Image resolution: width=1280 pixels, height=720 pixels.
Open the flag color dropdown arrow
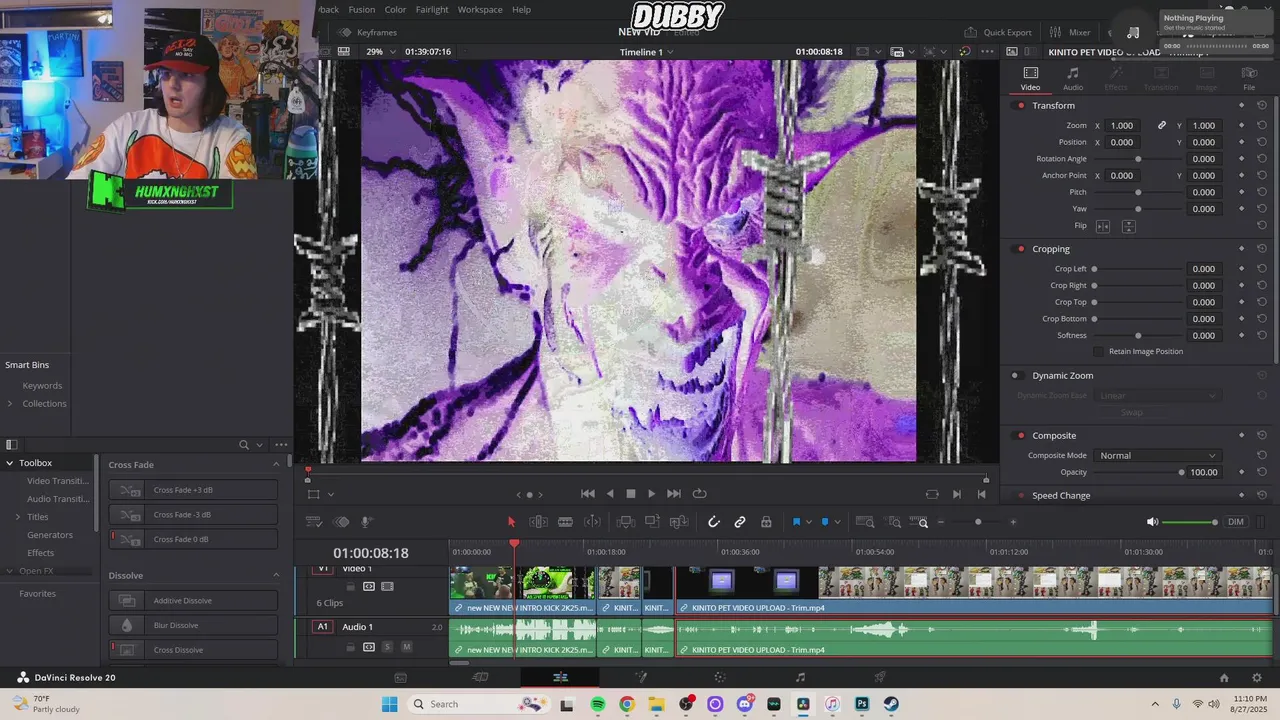click(809, 522)
